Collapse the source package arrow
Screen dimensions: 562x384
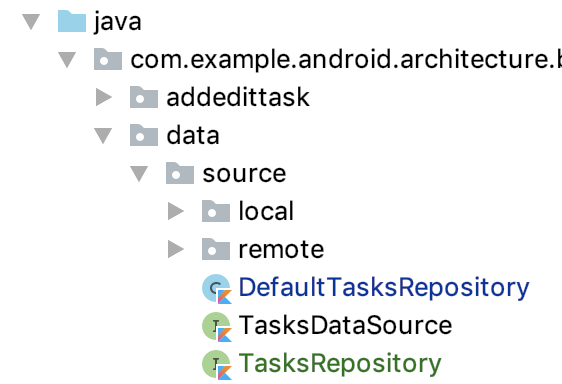click(139, 174)
